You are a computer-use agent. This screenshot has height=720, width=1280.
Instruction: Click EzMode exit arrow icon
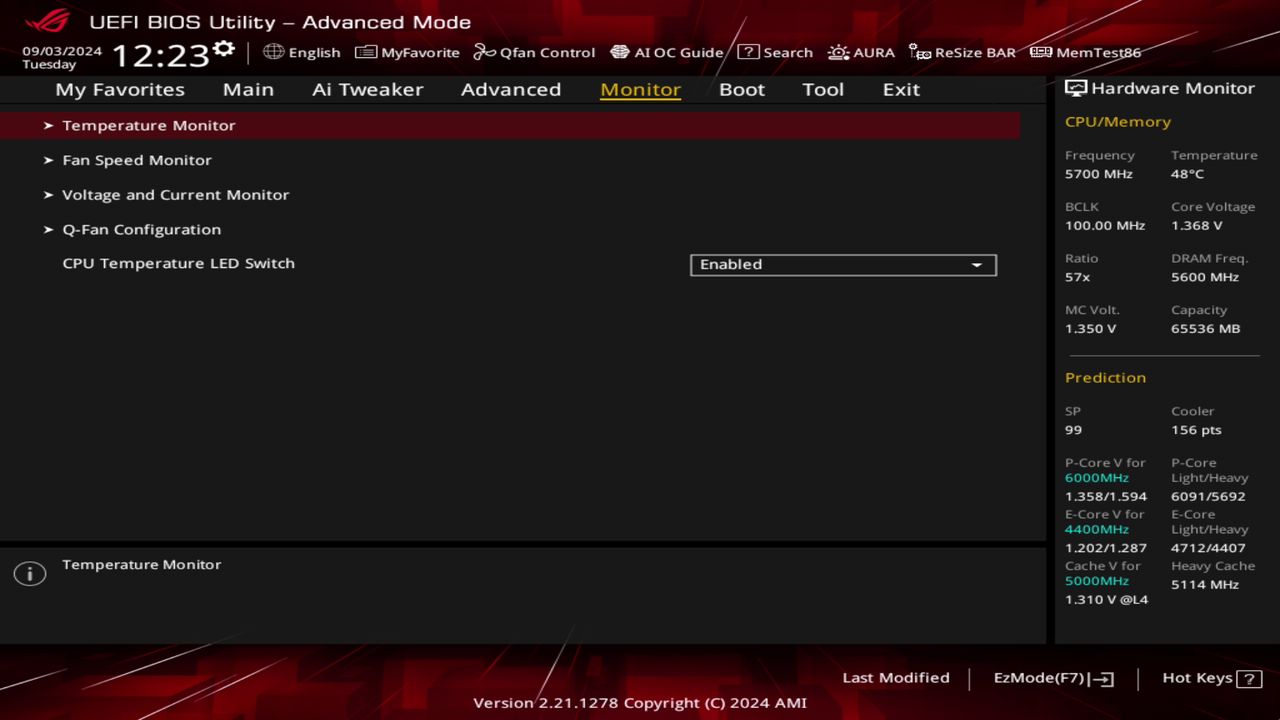(1101, 679)
